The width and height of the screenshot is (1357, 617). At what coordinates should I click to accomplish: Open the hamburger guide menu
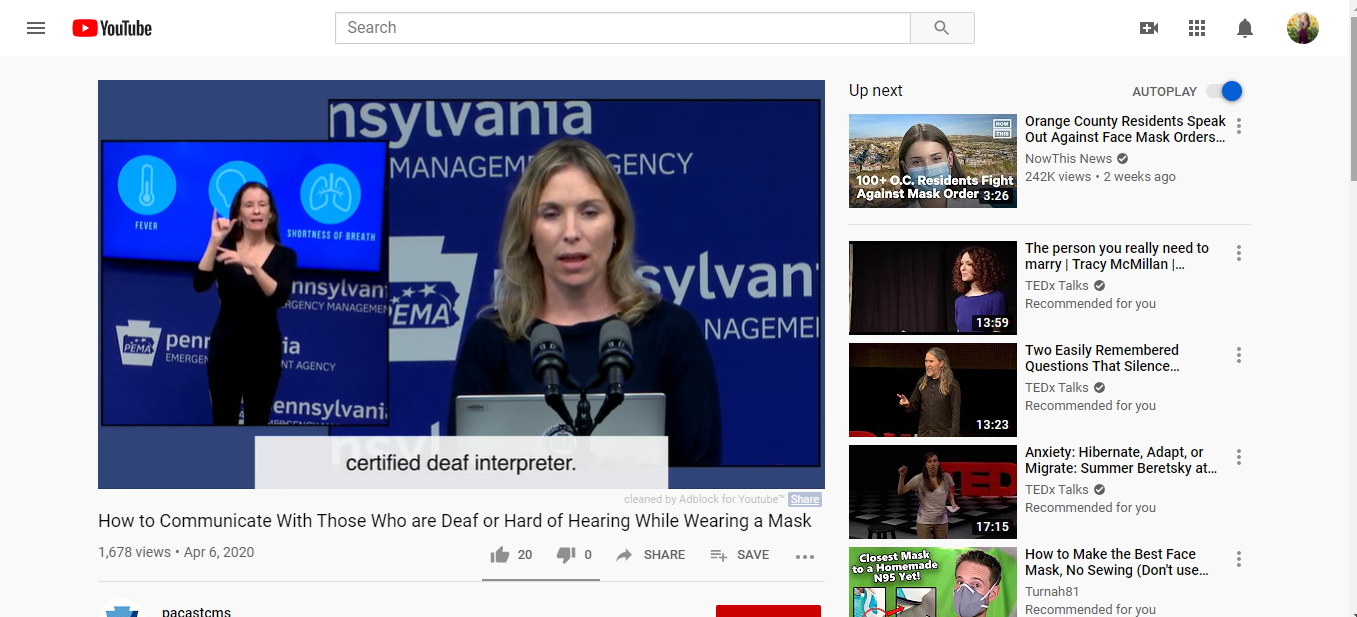tap(36, 28)
